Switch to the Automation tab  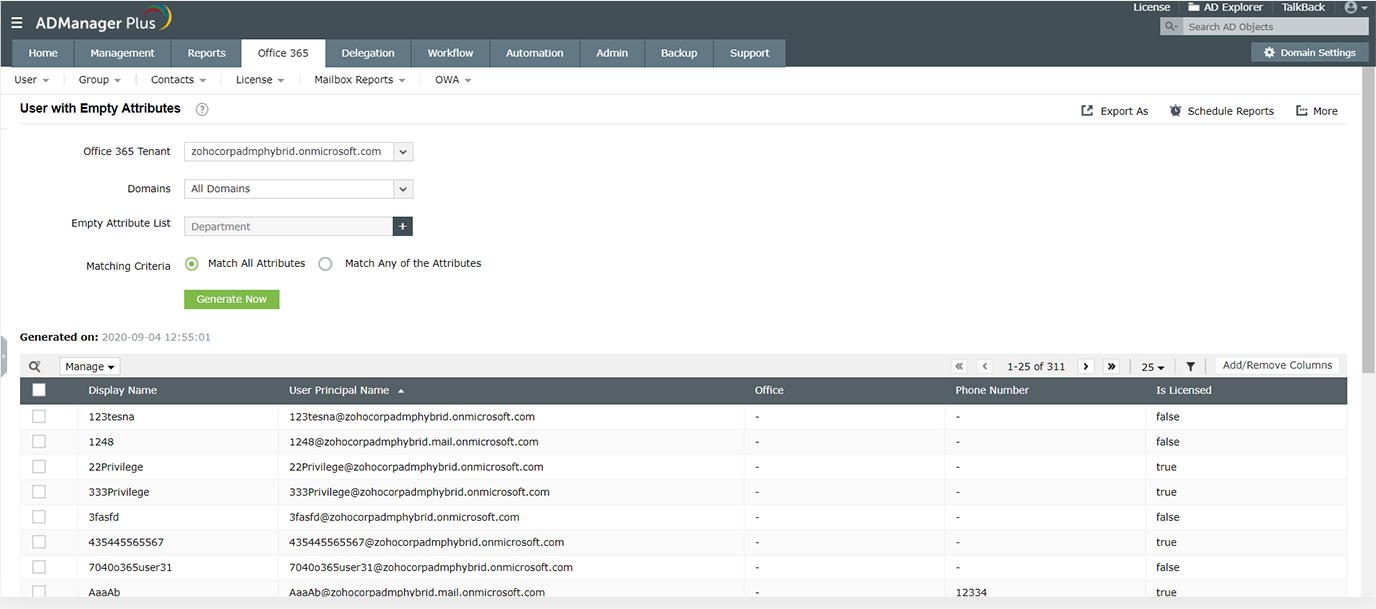534,52
